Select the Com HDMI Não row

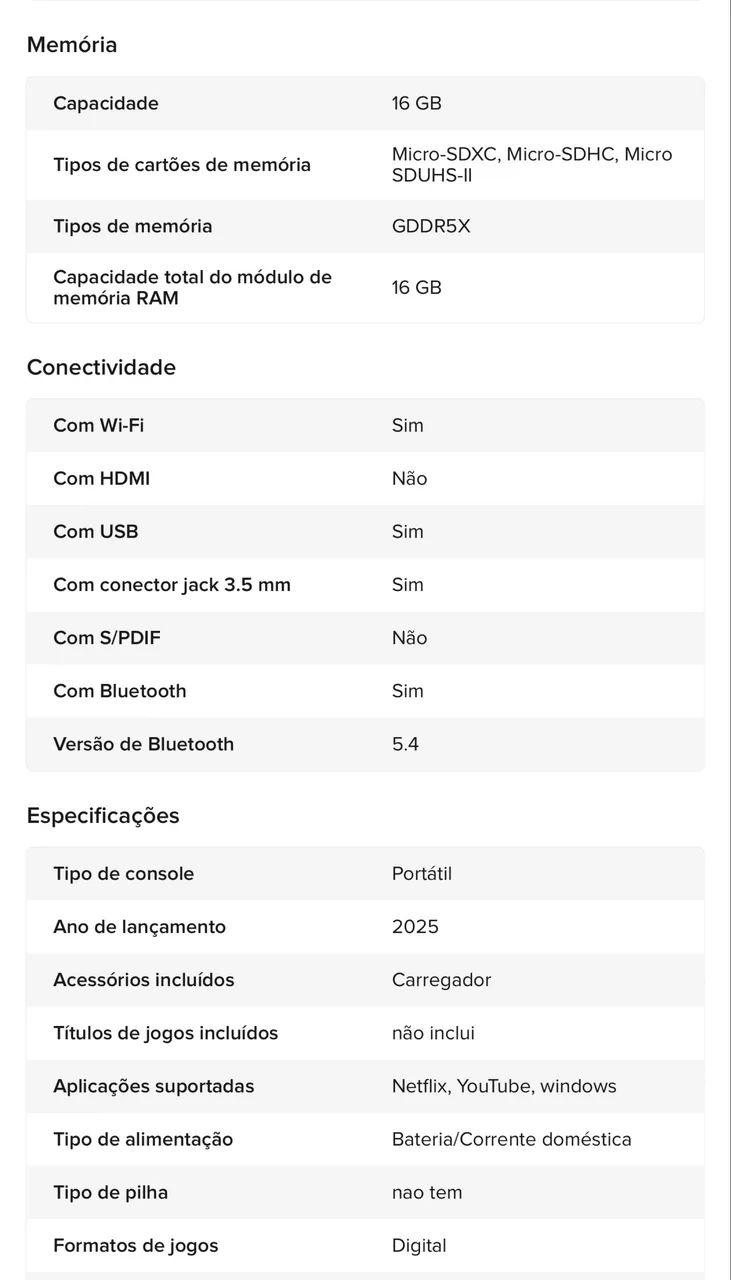(365, 478)
